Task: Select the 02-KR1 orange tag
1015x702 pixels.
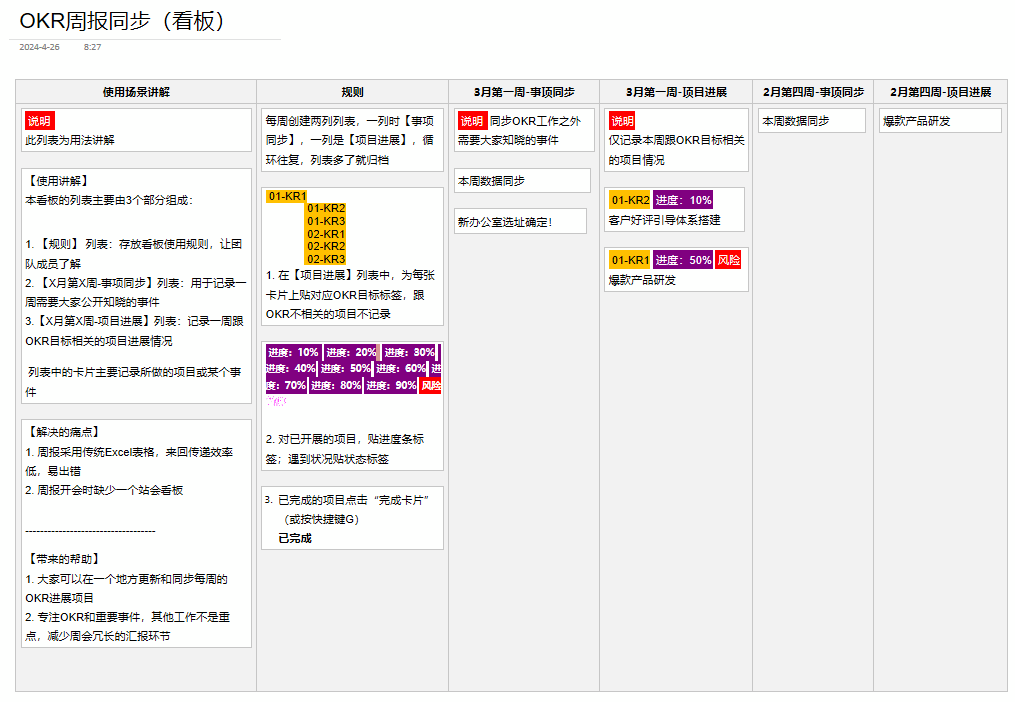Action: (326, 234)
